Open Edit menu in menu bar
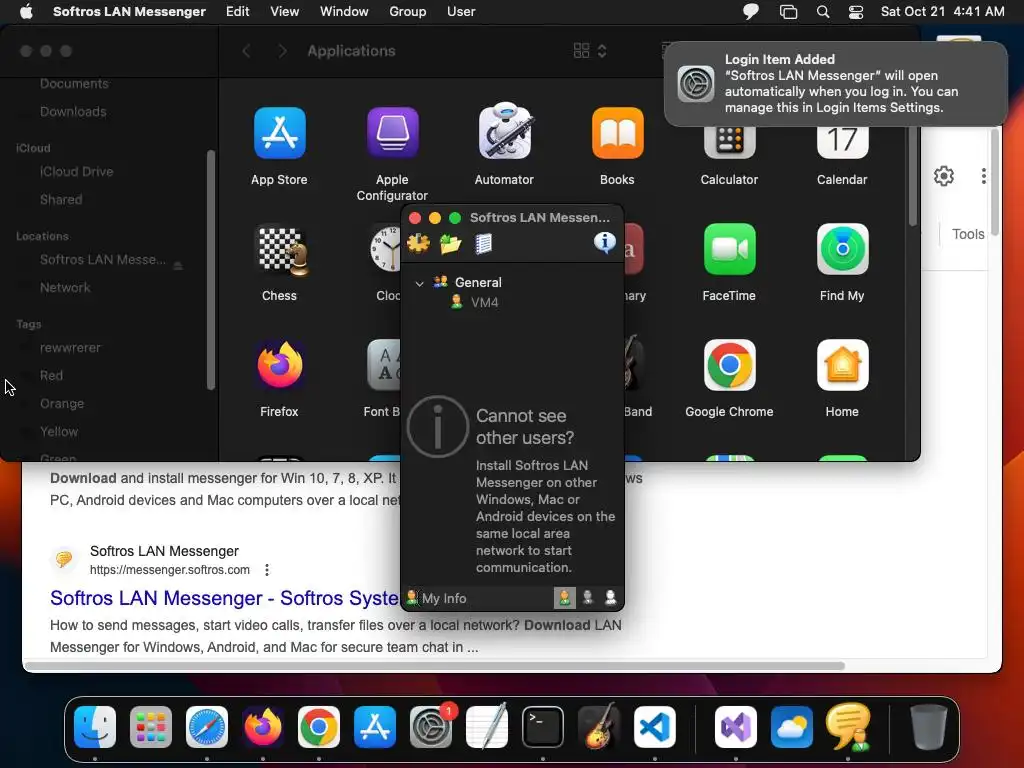Screen dimensions: 1024x768 tap(238, 12)
